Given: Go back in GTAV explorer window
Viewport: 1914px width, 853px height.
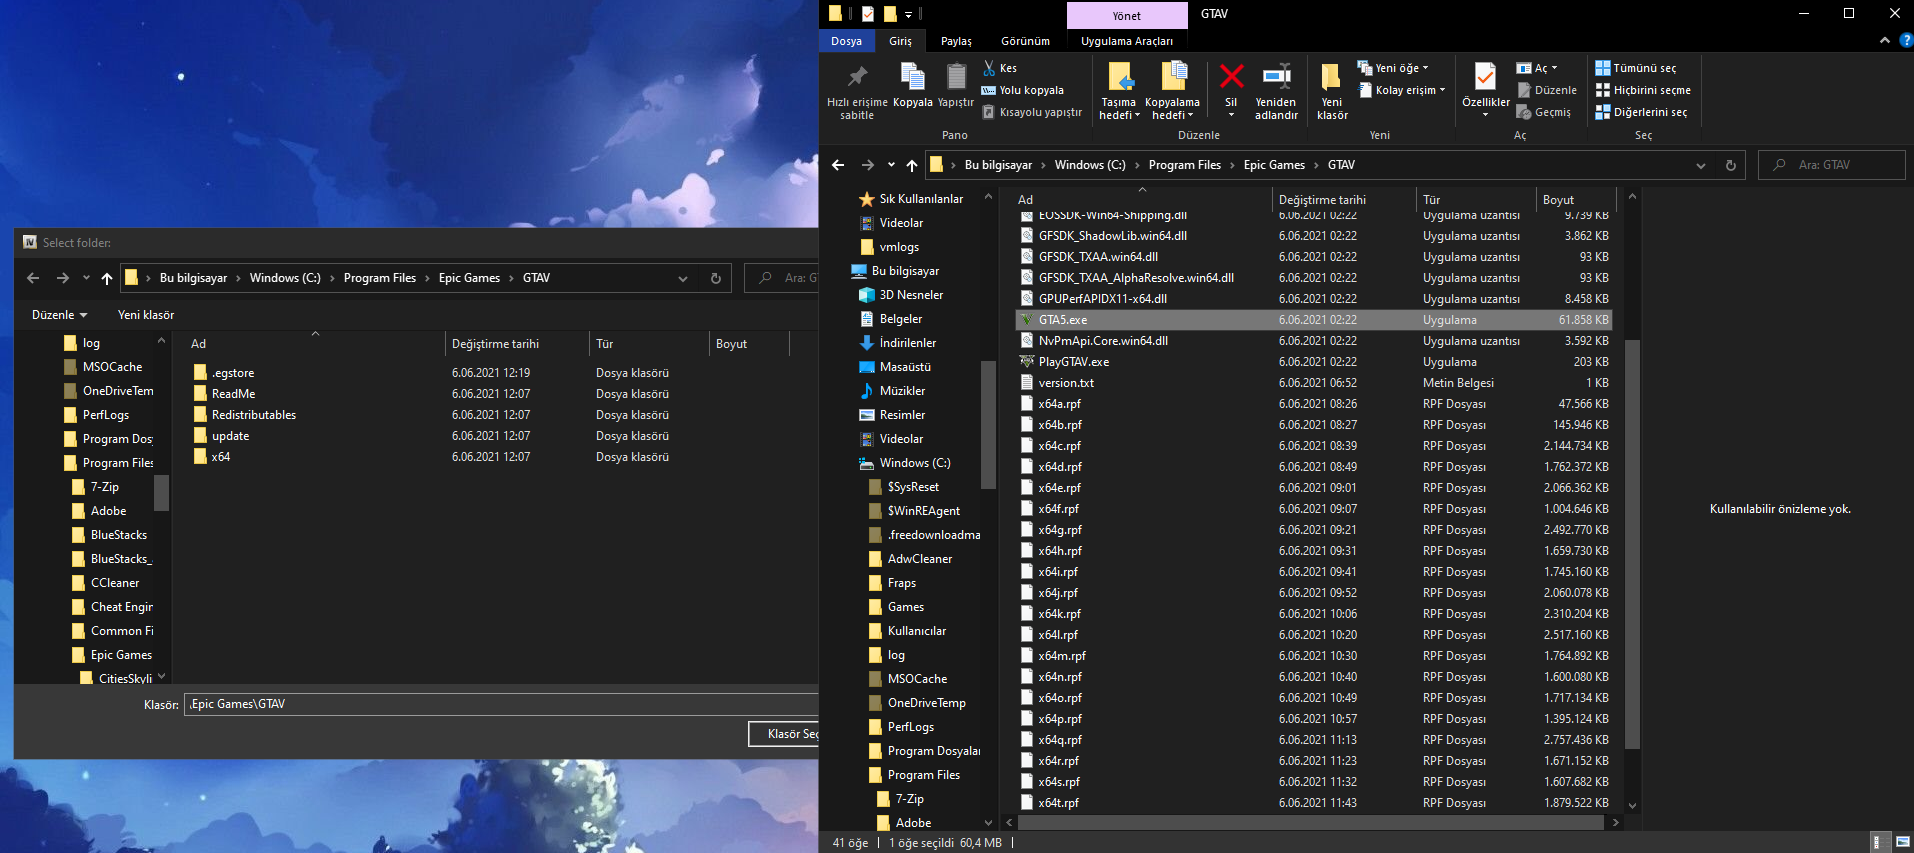Looking at the screenshot, I should pos(838,165).
